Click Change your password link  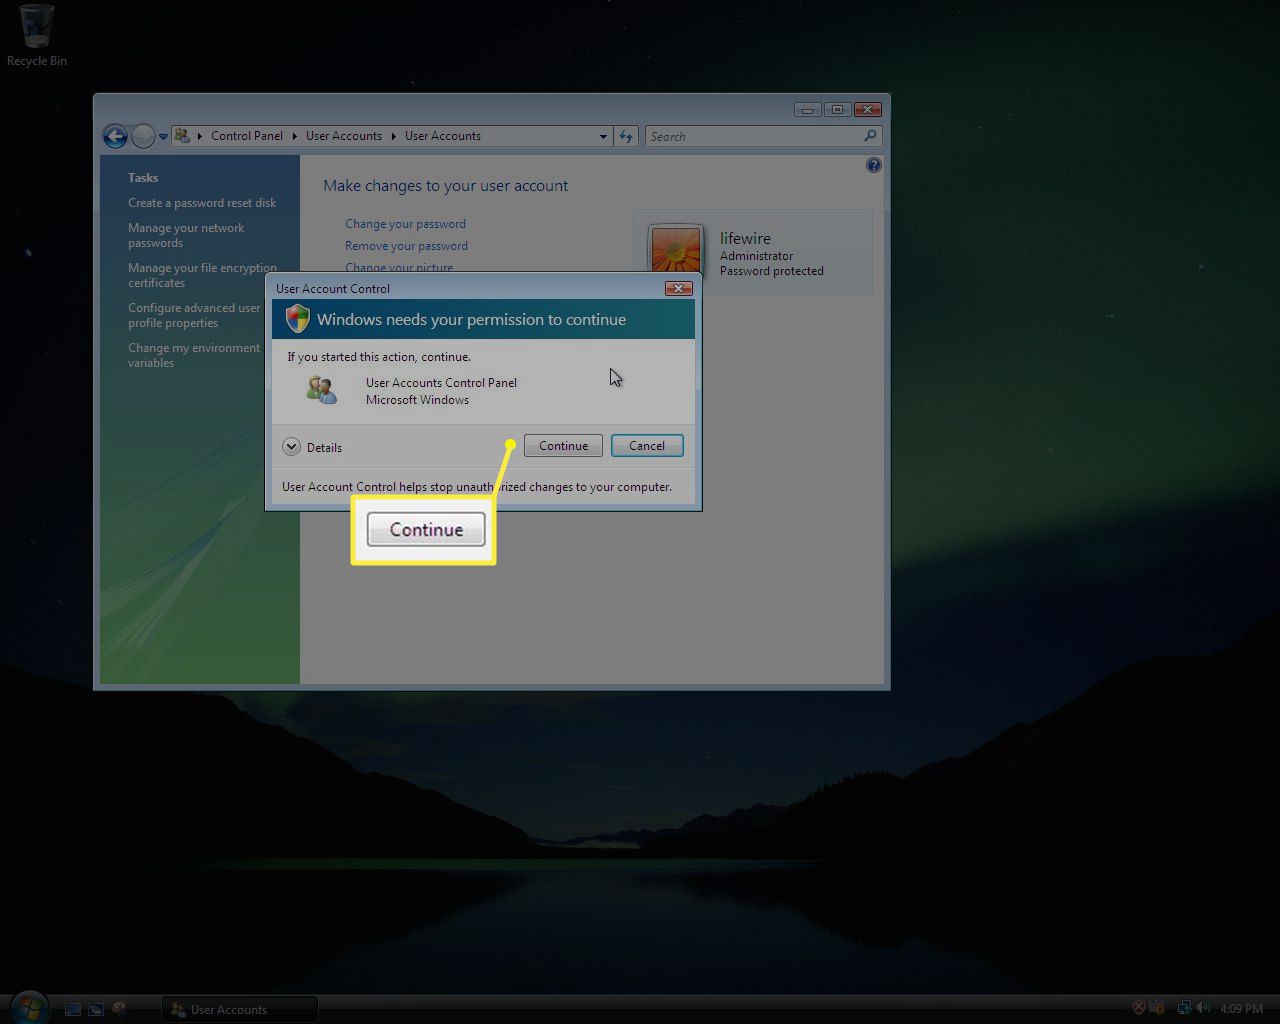pos(405,224)
